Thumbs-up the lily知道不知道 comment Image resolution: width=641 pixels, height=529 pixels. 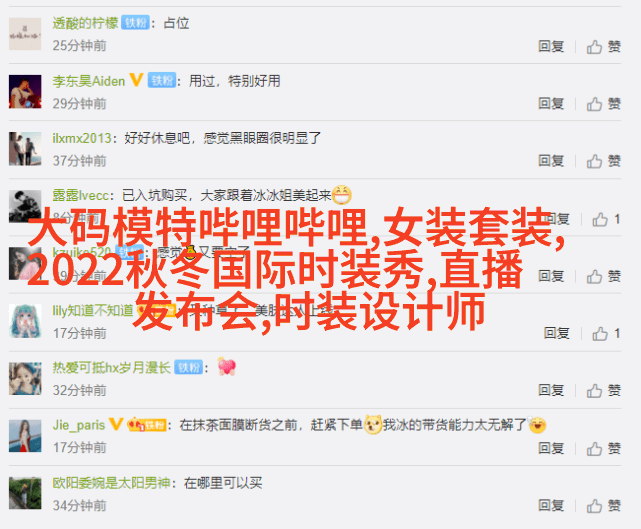(606, 334)
